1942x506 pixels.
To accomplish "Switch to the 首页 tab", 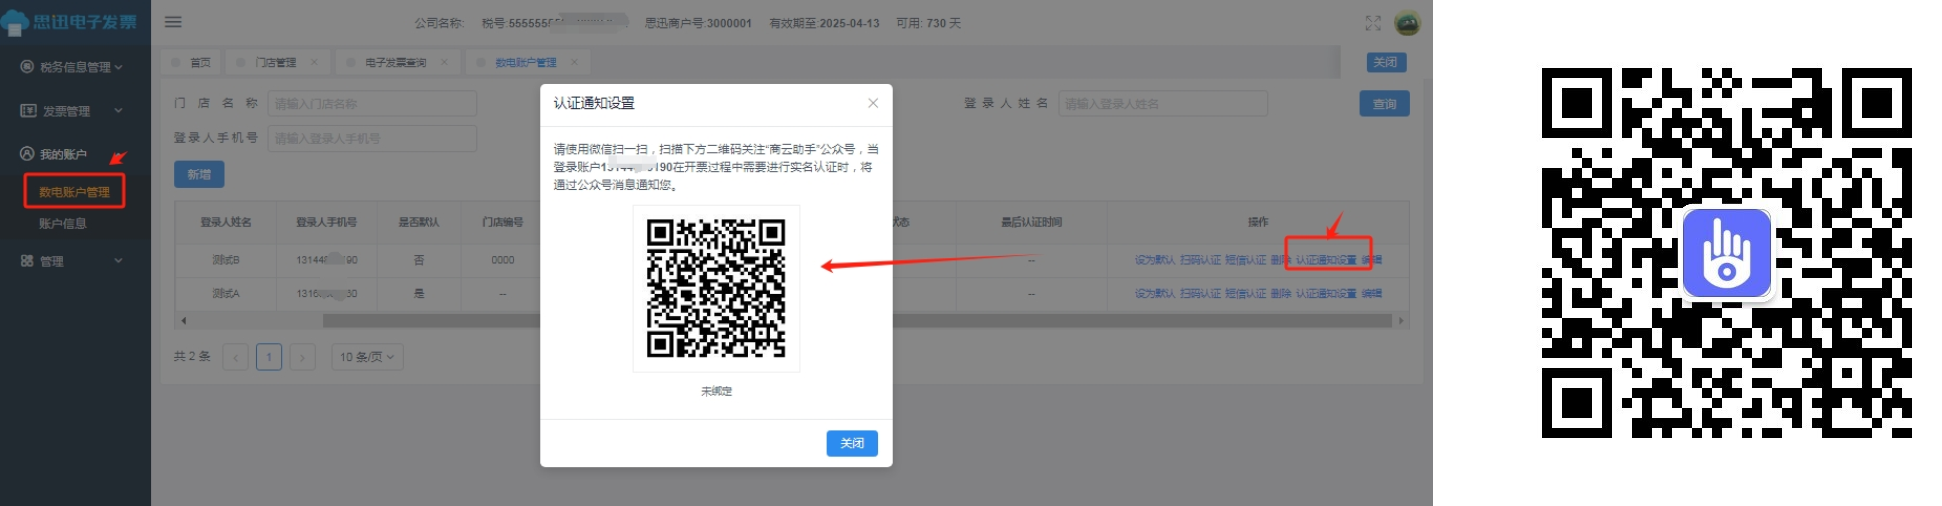I will [191, 62].
